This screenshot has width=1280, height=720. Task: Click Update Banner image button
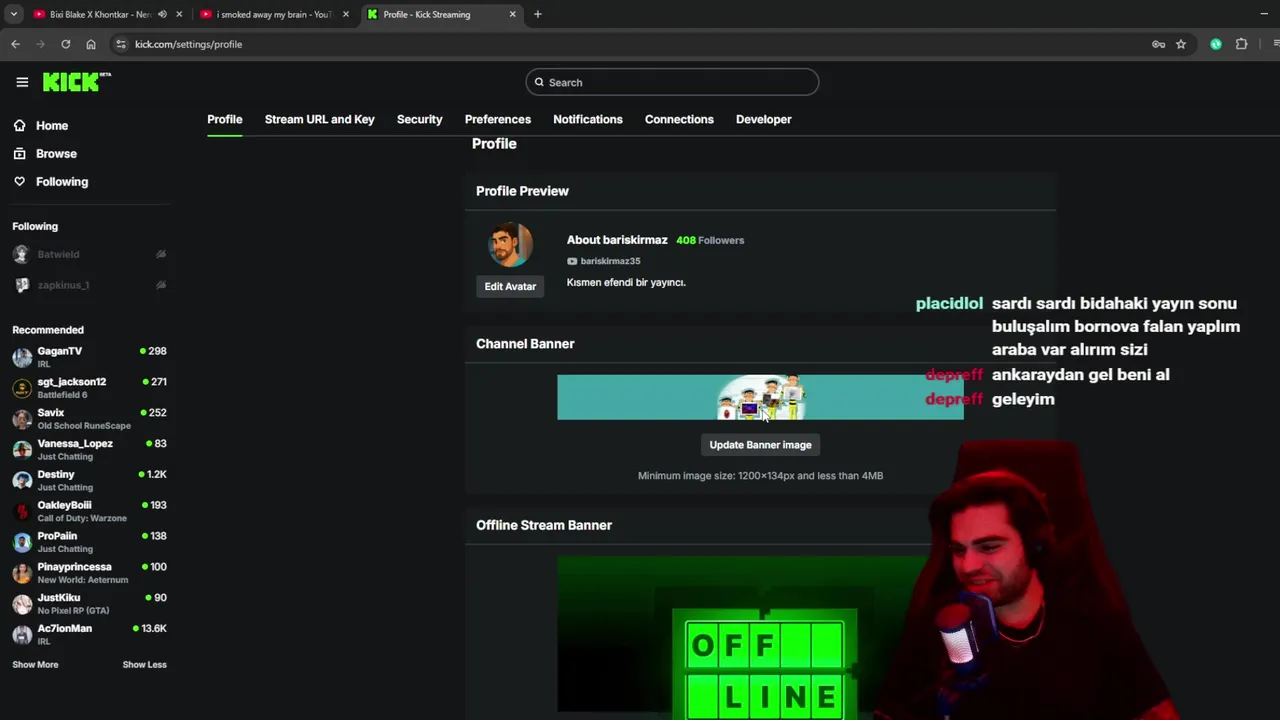coord(760,445)
